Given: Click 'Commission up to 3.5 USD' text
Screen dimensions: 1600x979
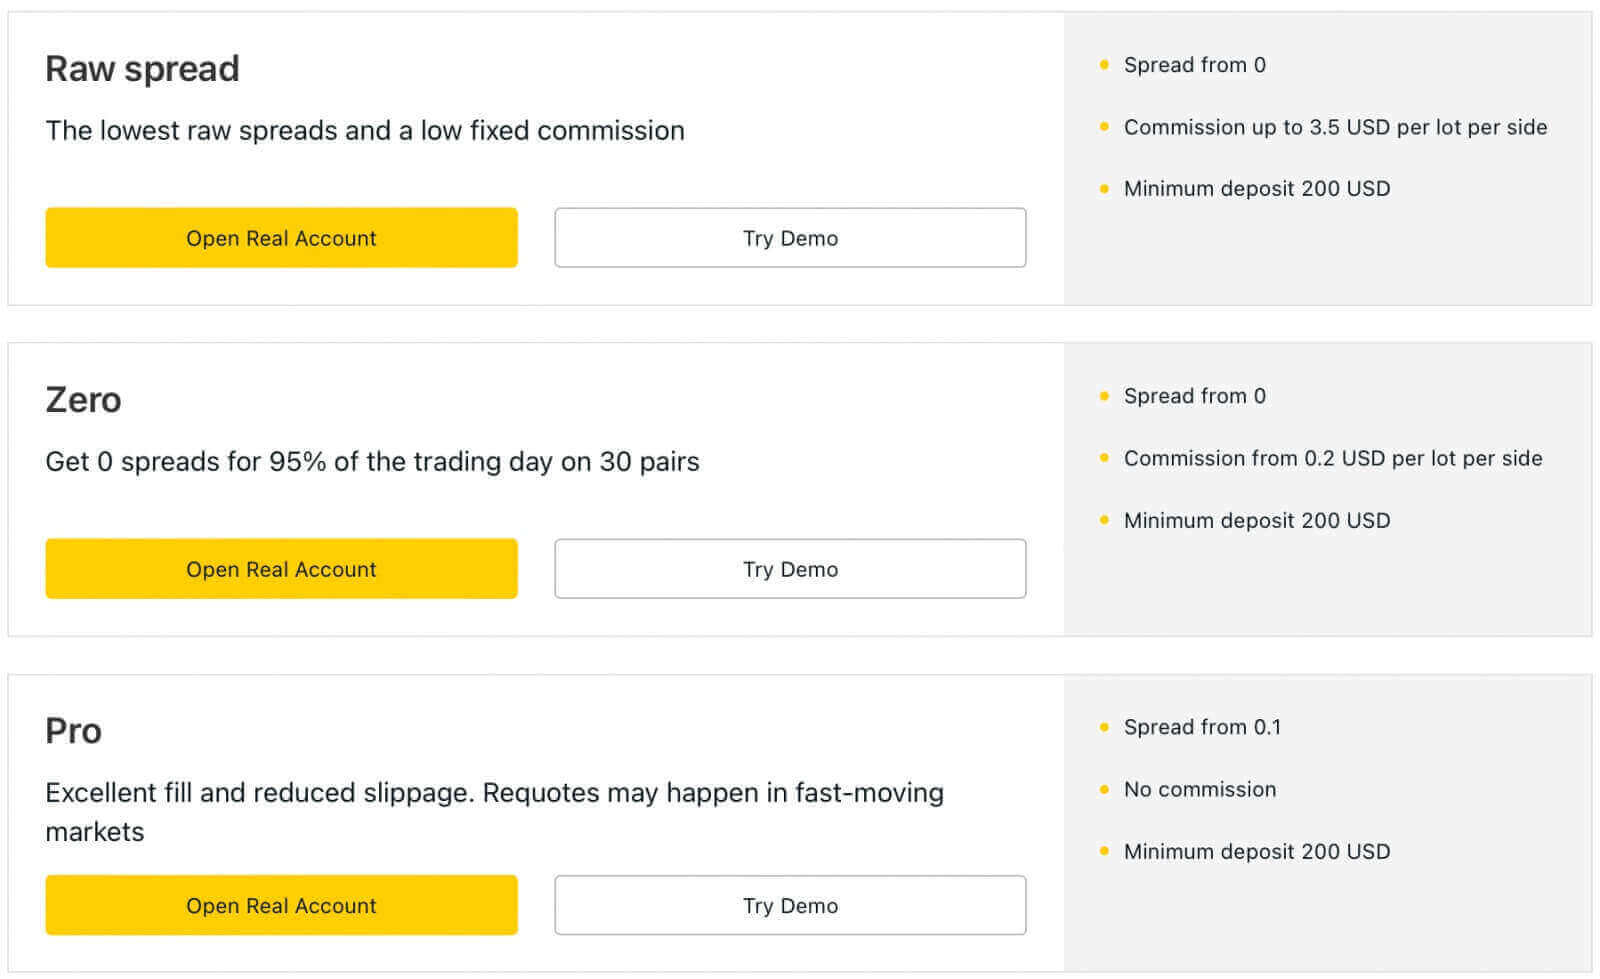Looking at the screenshot, I should [1335, 127].
